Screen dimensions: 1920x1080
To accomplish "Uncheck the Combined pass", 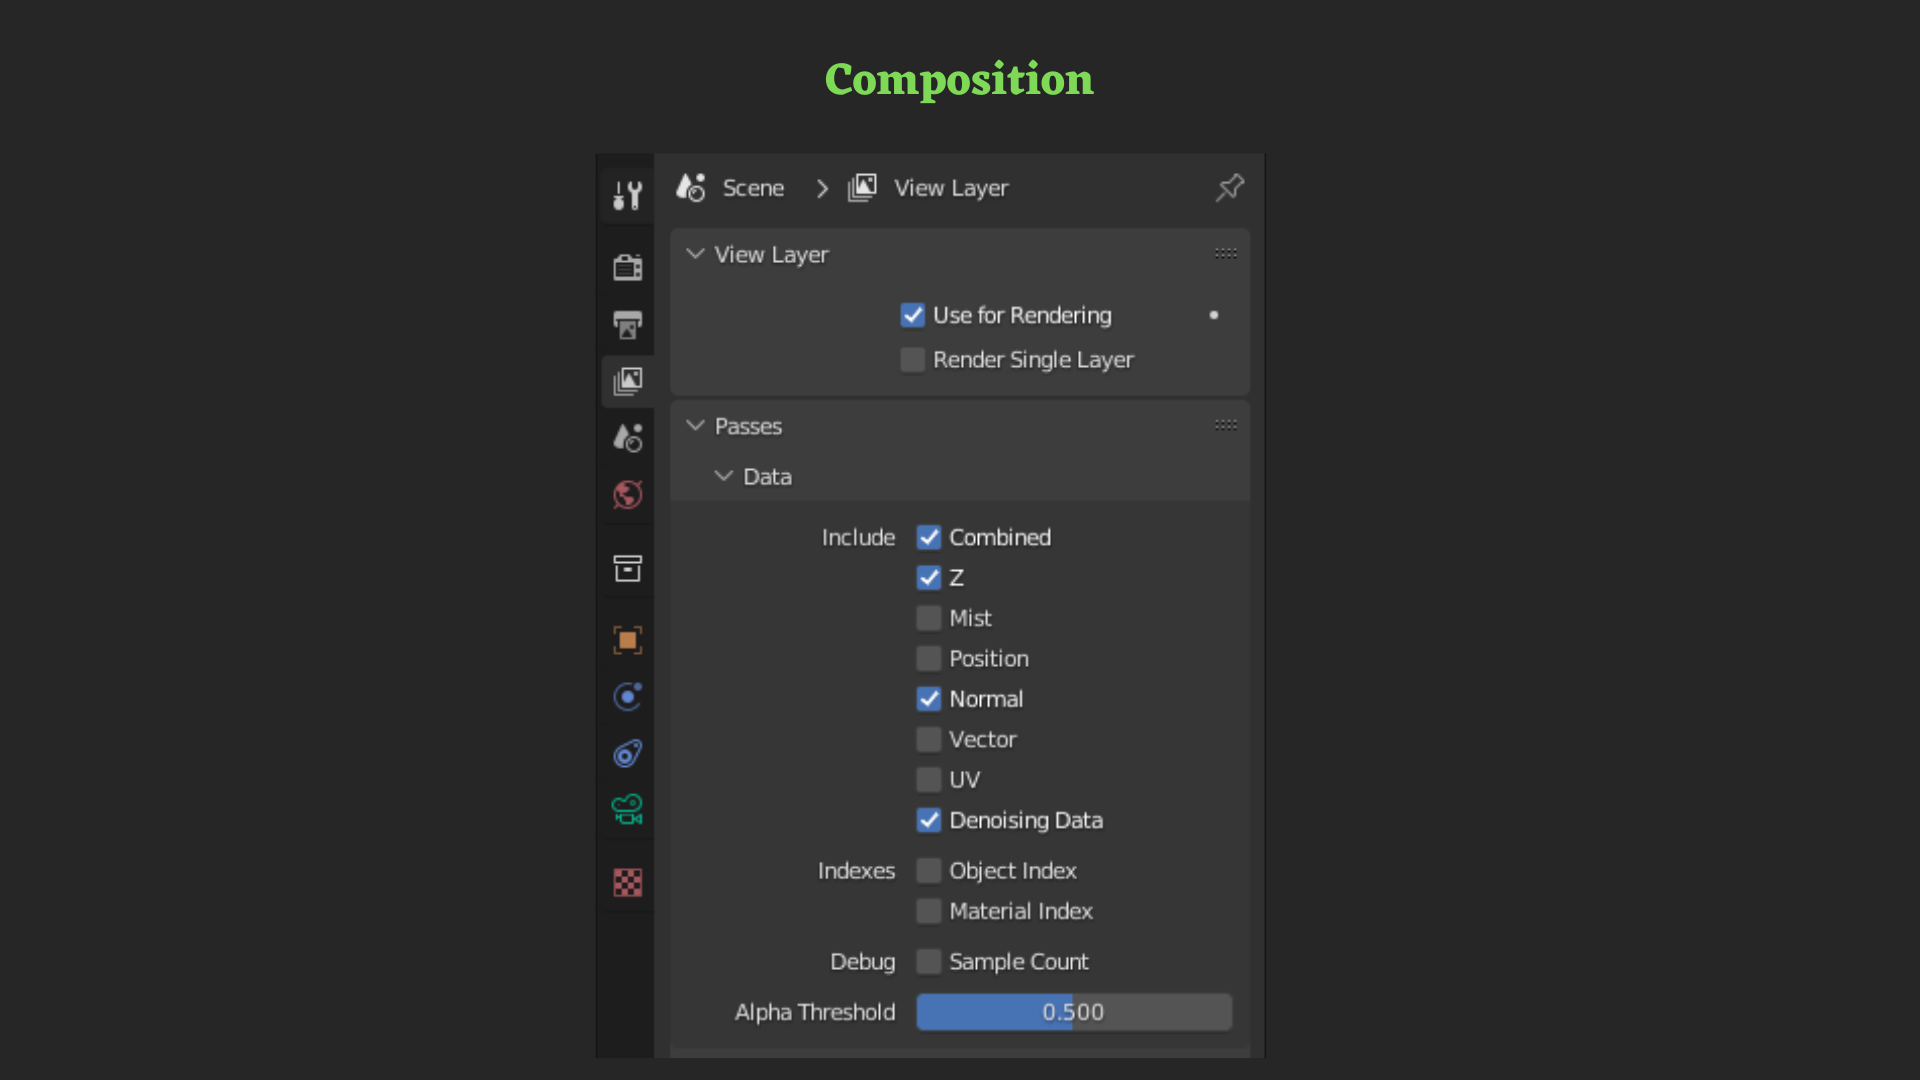I will [x=929, y=537].
